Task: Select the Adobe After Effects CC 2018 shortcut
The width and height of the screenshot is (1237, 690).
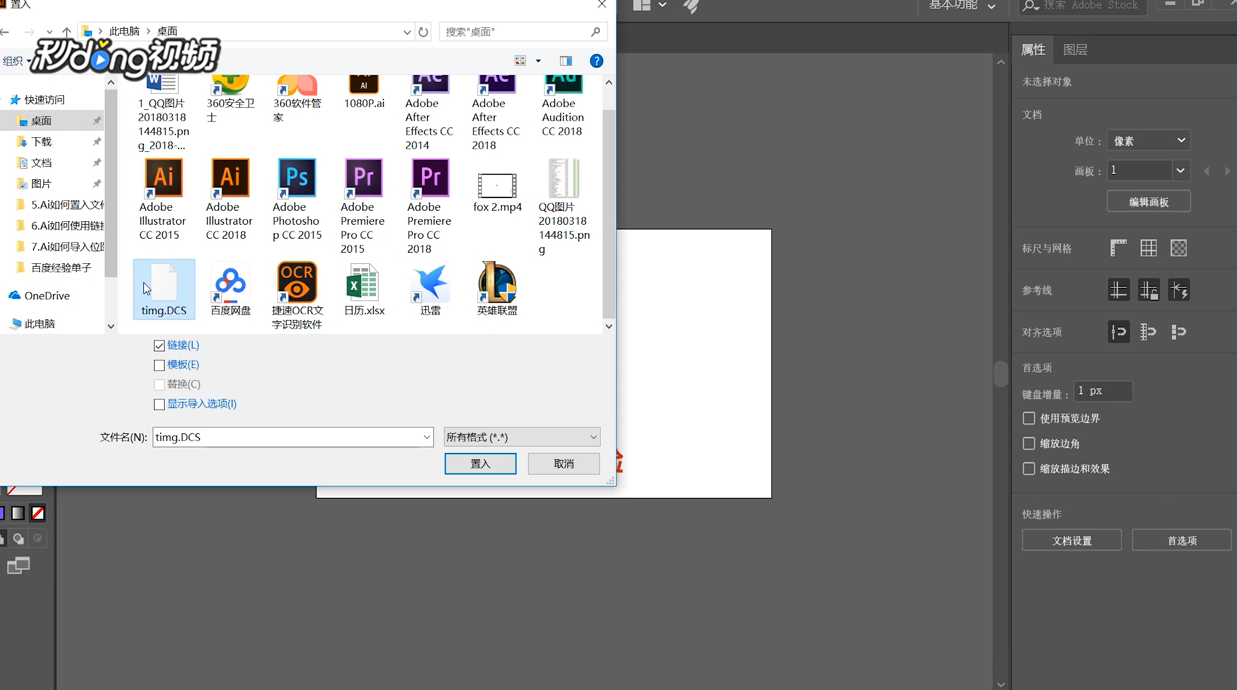Action: (x=496, y=112)
